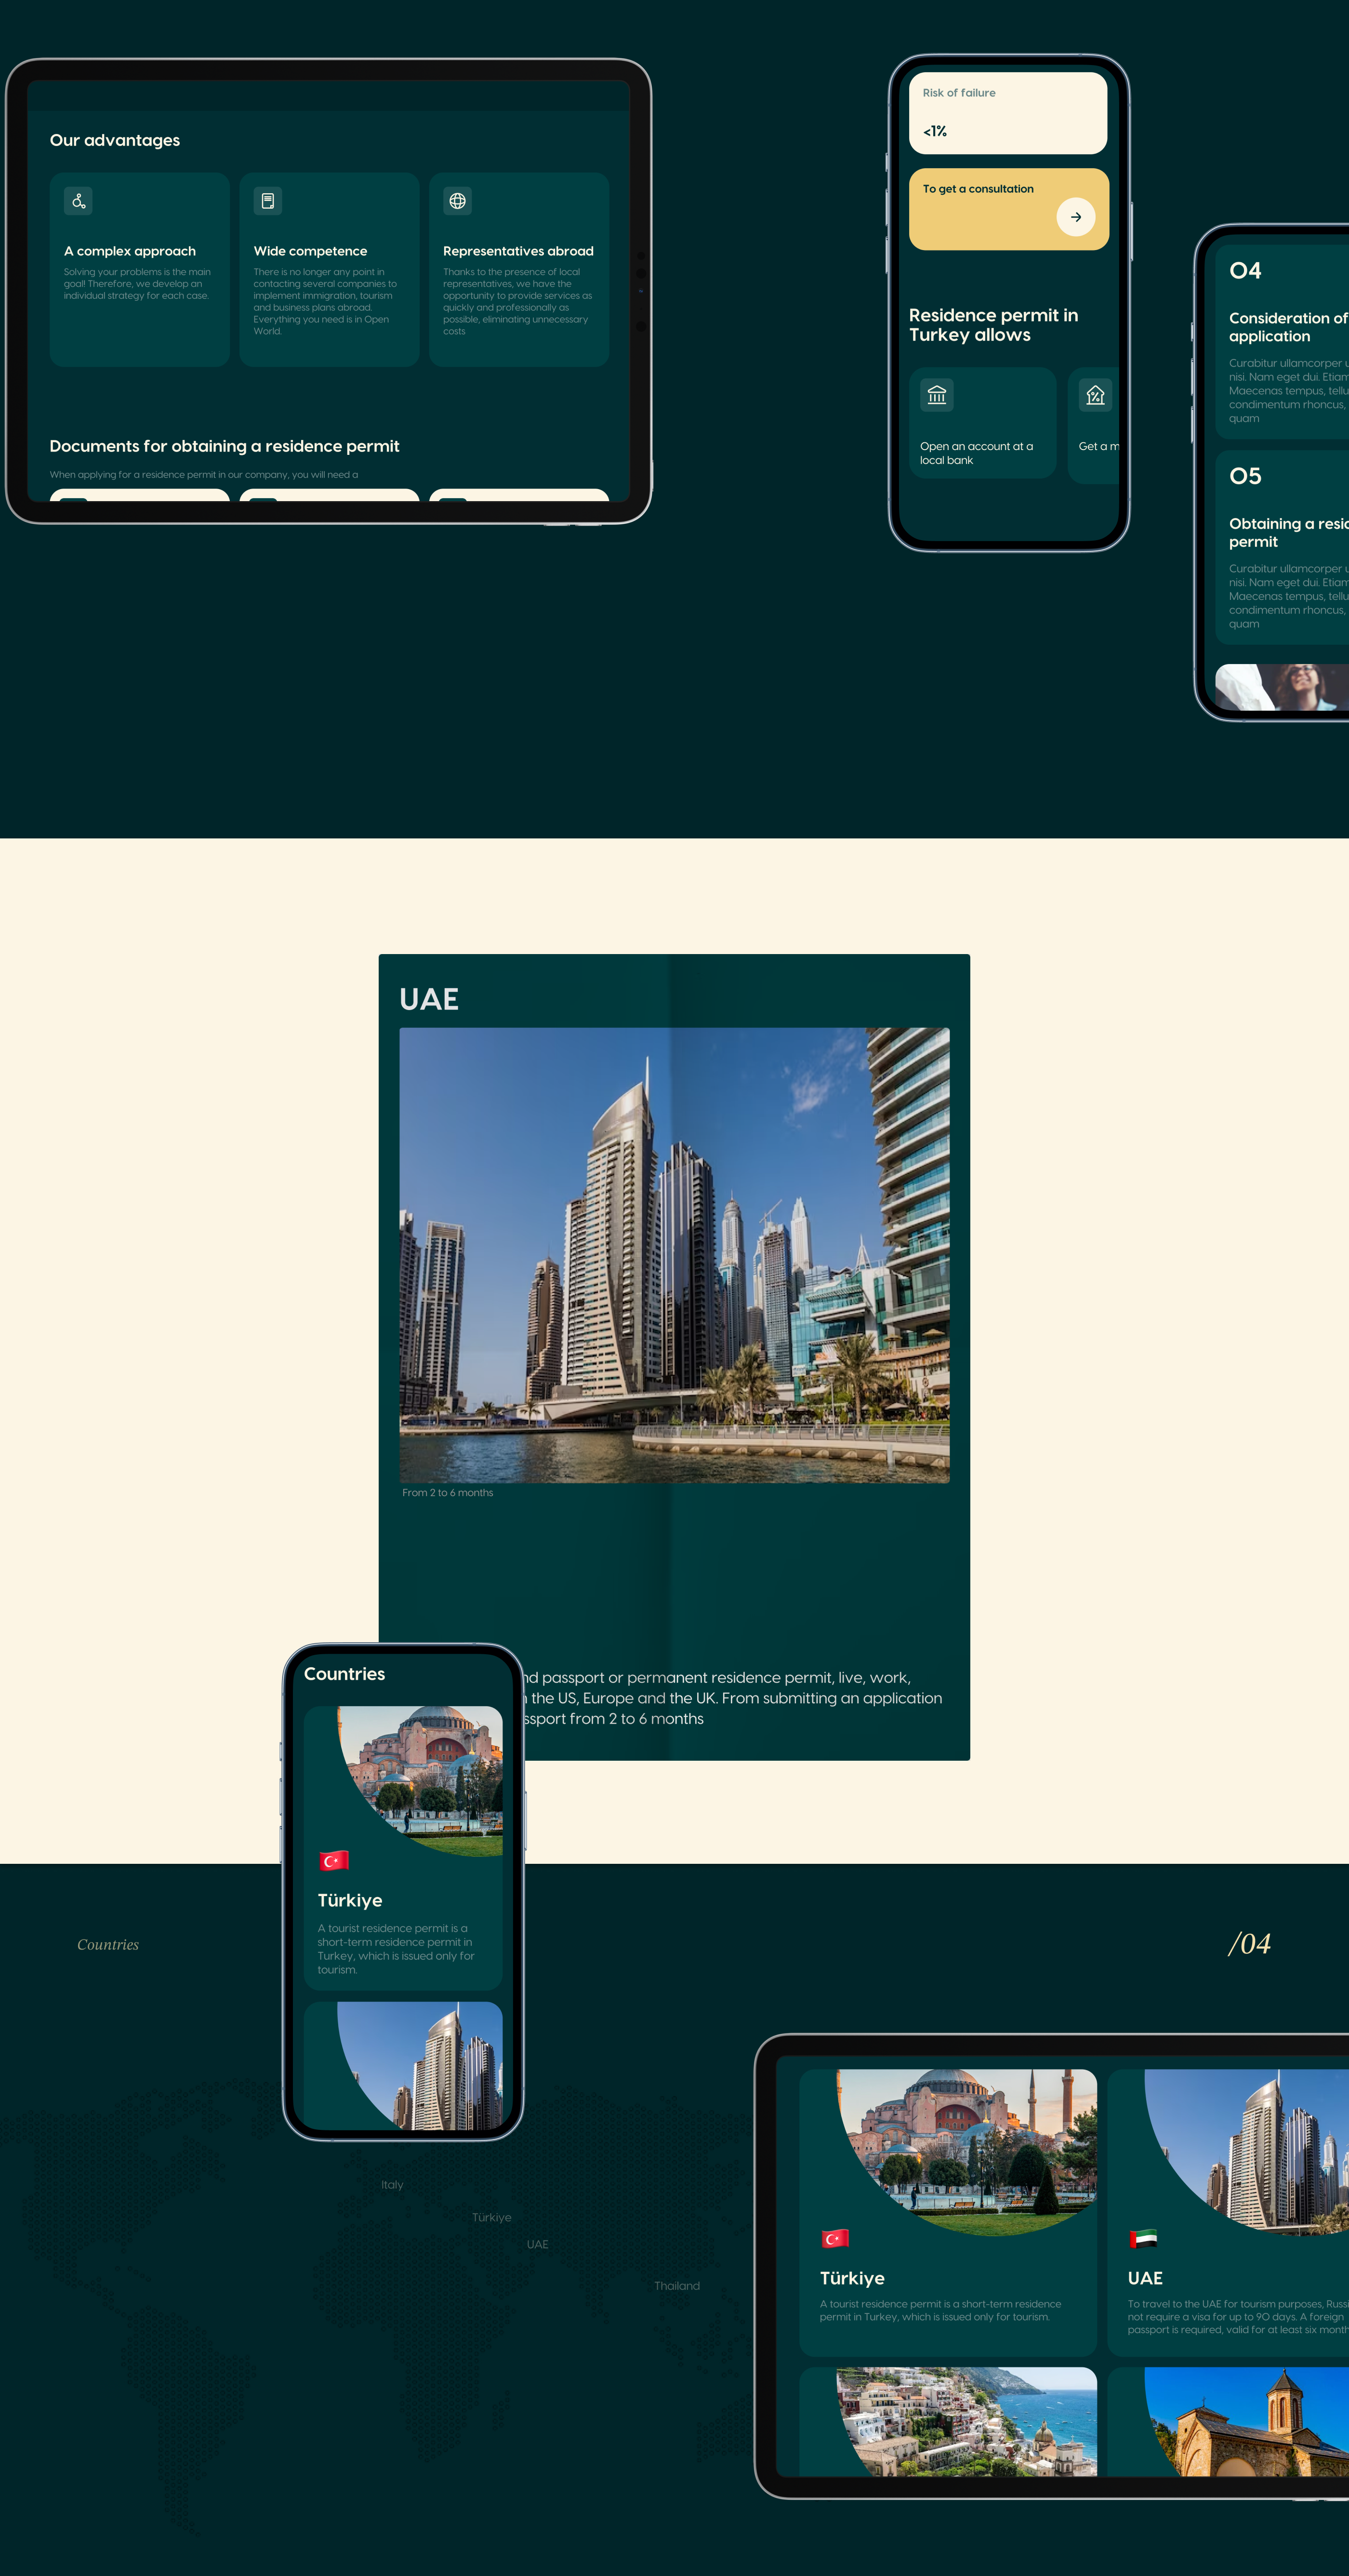Click the house mortgage icon on phone
The image size is (1349, 2576).
(1095, 395)
